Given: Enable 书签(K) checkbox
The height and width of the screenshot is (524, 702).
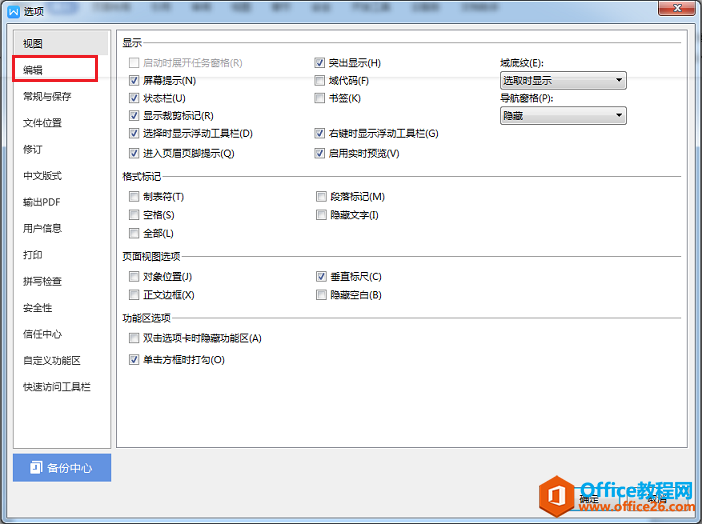Looking at the screenshot, I should pos(319,98).
